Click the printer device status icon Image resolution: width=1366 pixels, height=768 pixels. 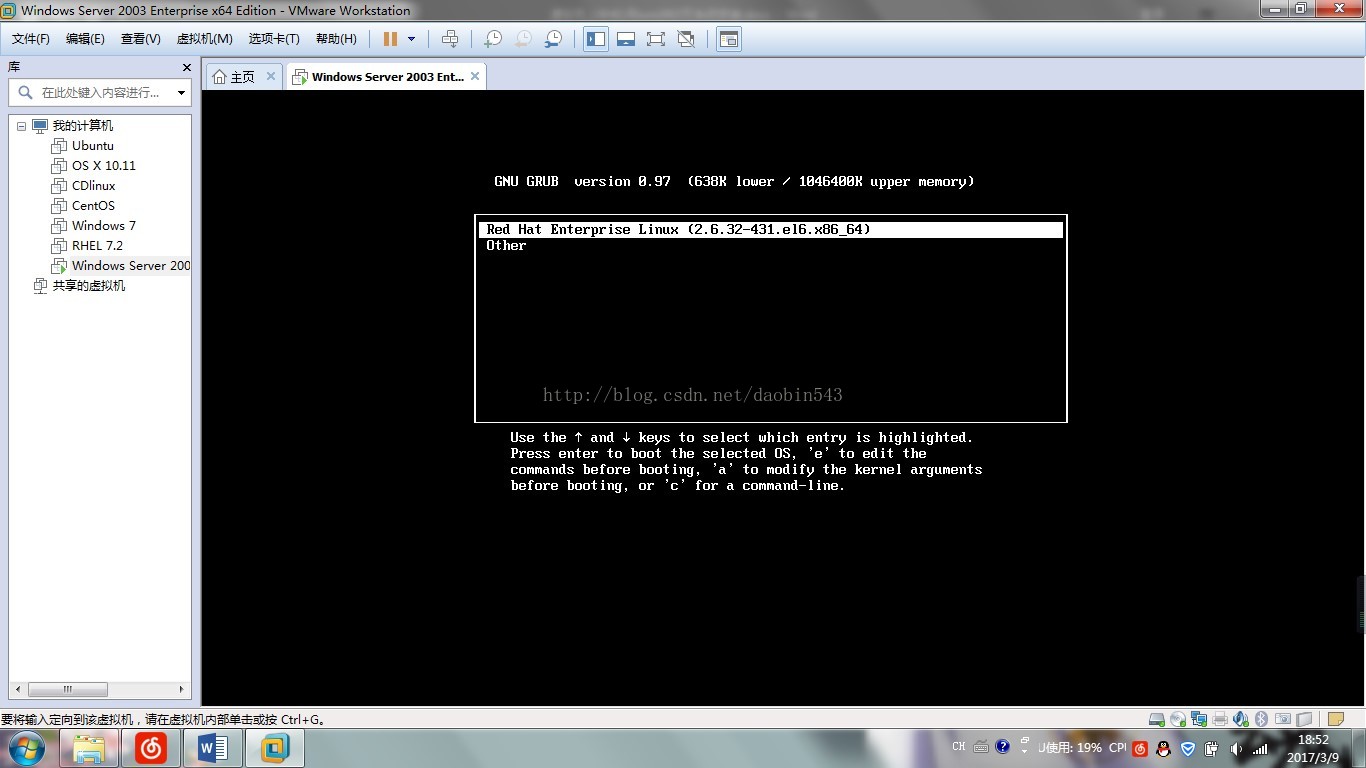[1220, 719]
